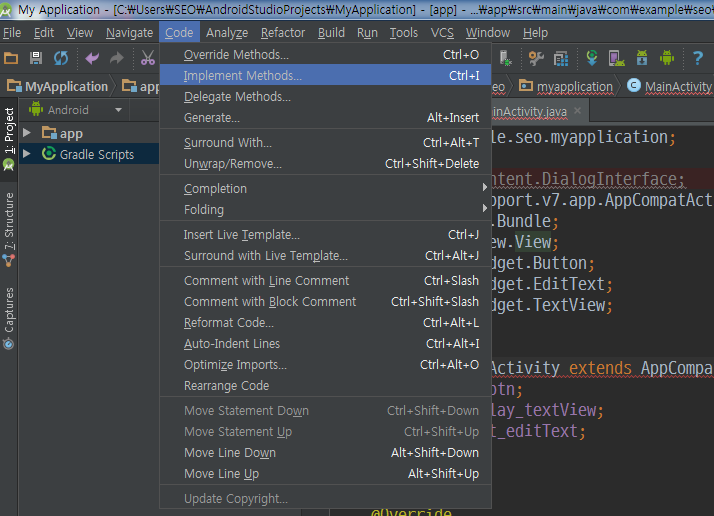Screen dimensions: 714x516
Task: Choose Move Line Up menu entry
Action: pos(325,473)
